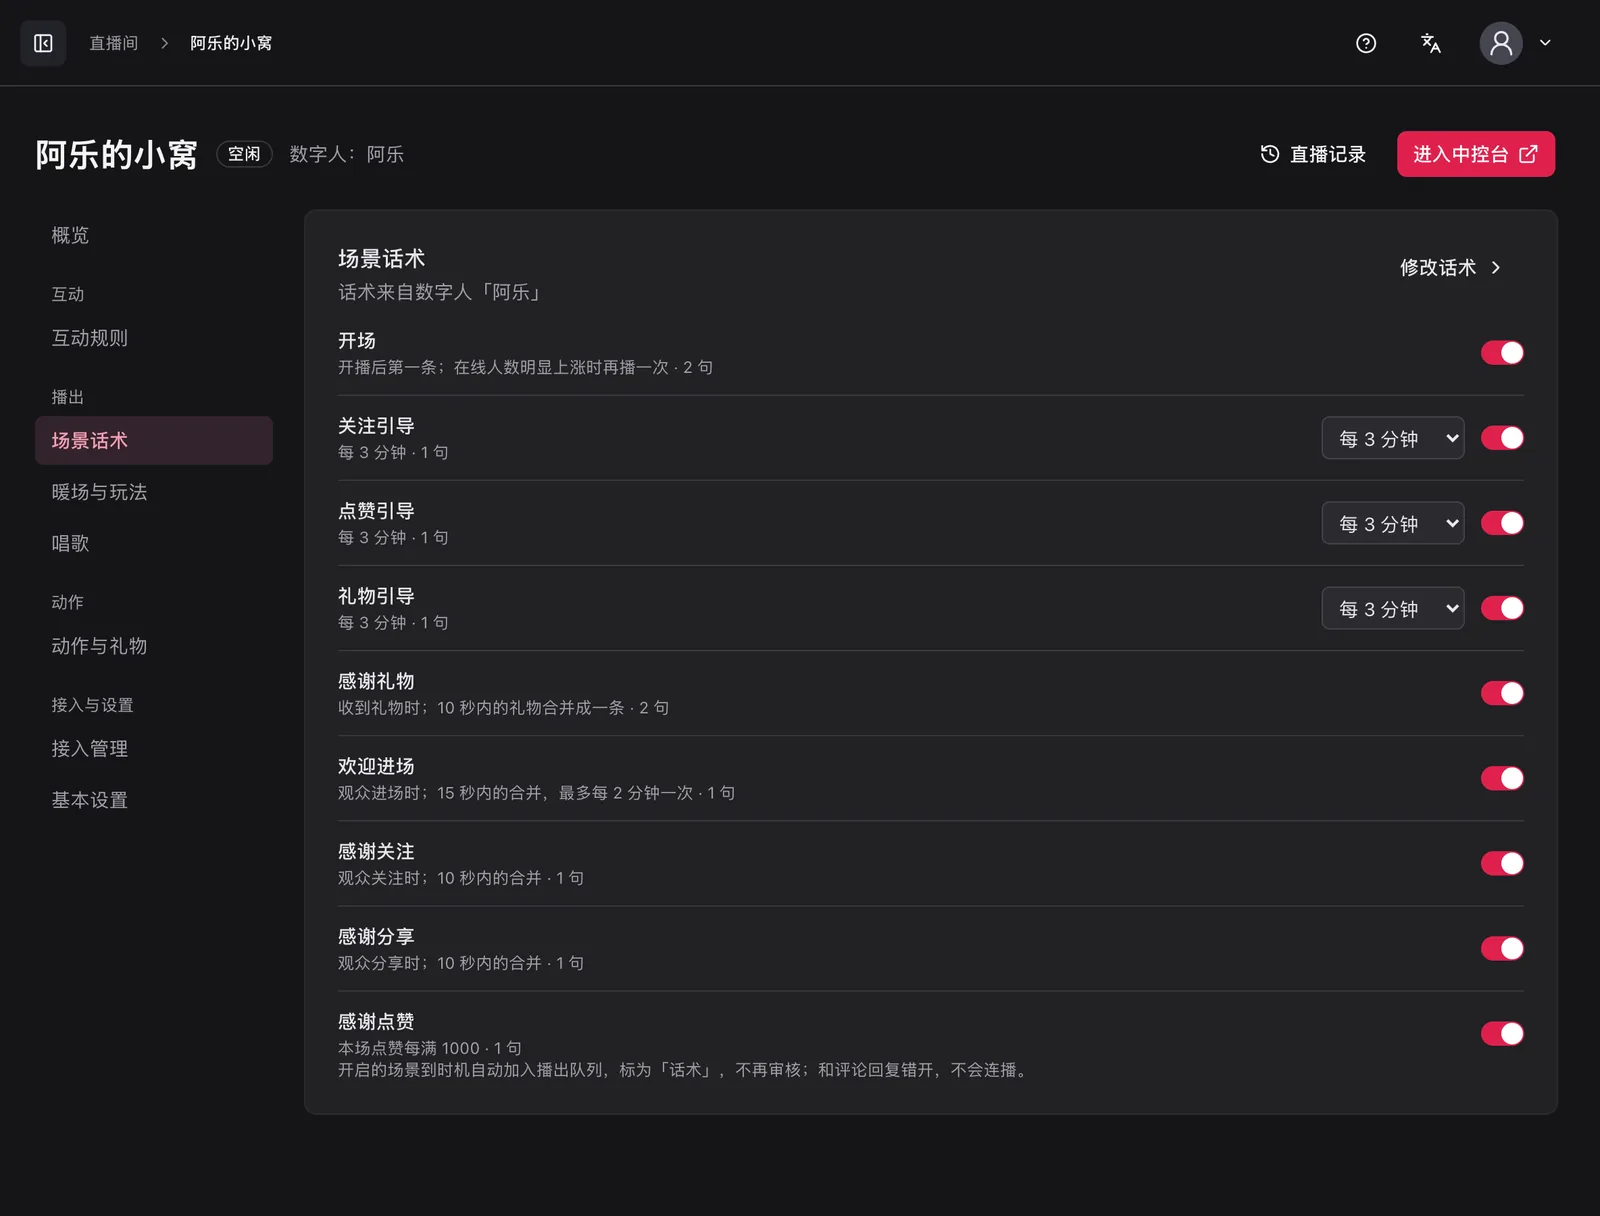Image resolution: width=1600 pixels, height=1216 pixels.
Task: Select 场景话术 in the sidebar
Action: click(x=154, y=441)
